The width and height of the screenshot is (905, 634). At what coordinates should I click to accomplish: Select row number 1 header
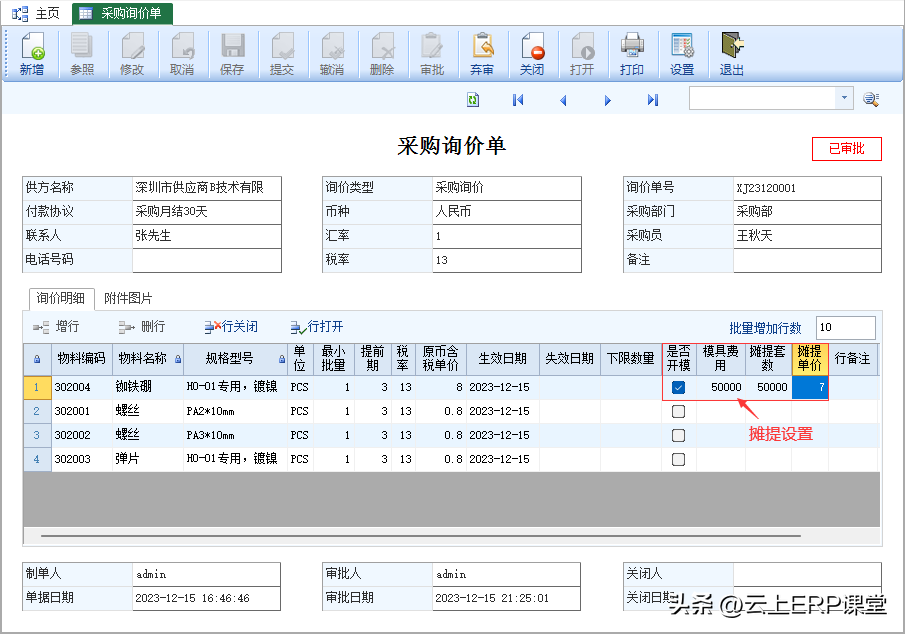pyautogui.click(x=37, y=387)
